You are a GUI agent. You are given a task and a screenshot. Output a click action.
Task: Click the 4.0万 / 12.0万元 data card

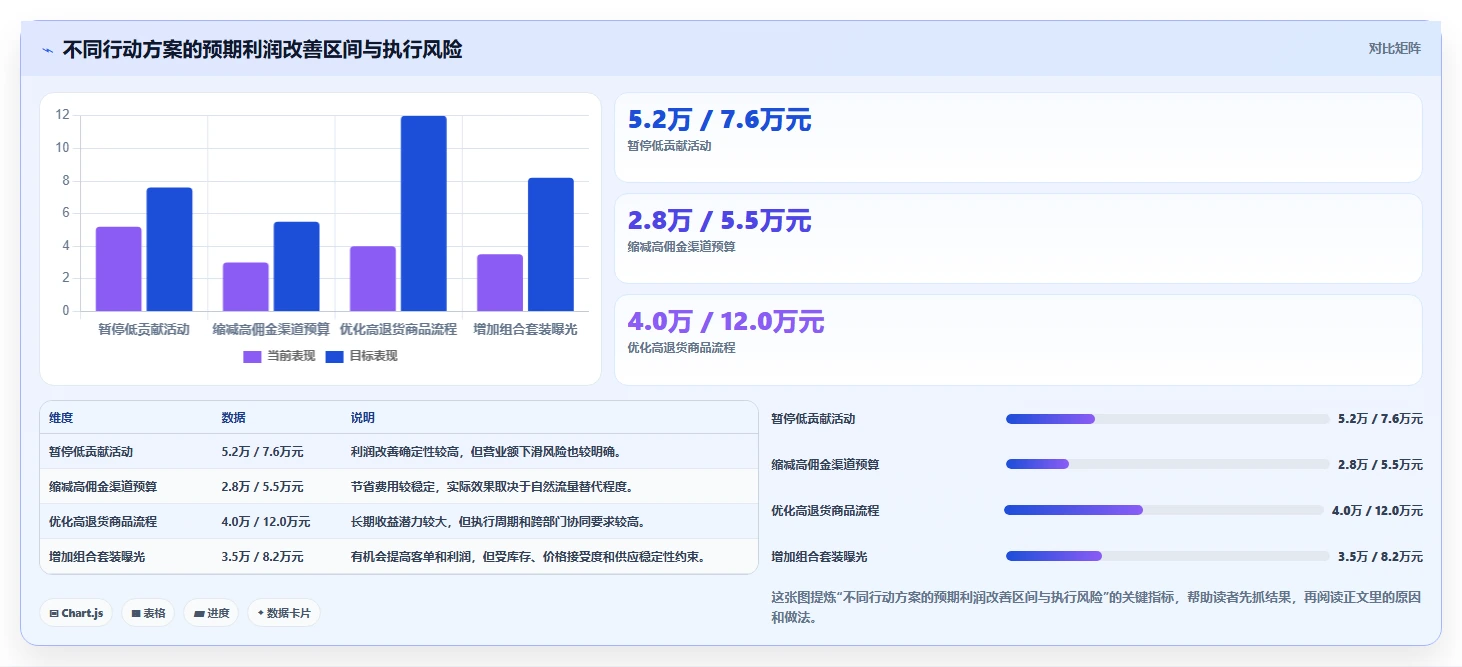click(1018, 340)
